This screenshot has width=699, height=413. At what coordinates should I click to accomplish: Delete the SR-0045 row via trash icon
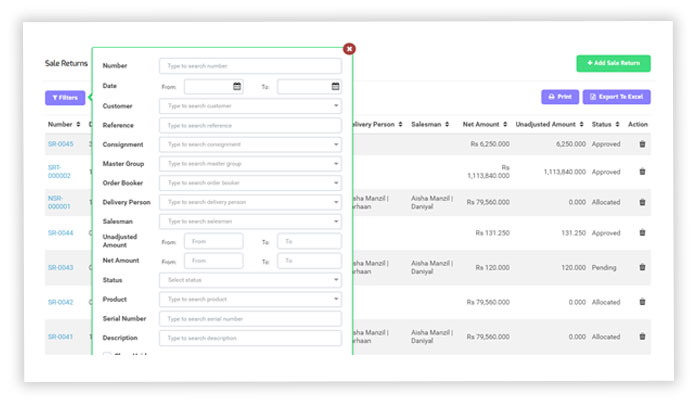click(642, 144)
